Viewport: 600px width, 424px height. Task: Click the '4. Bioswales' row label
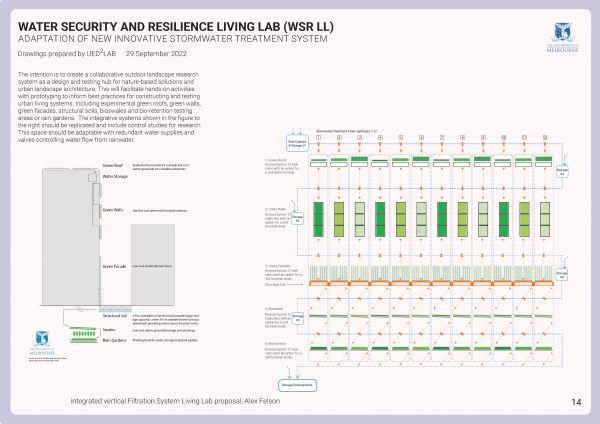tap(274, 309)
